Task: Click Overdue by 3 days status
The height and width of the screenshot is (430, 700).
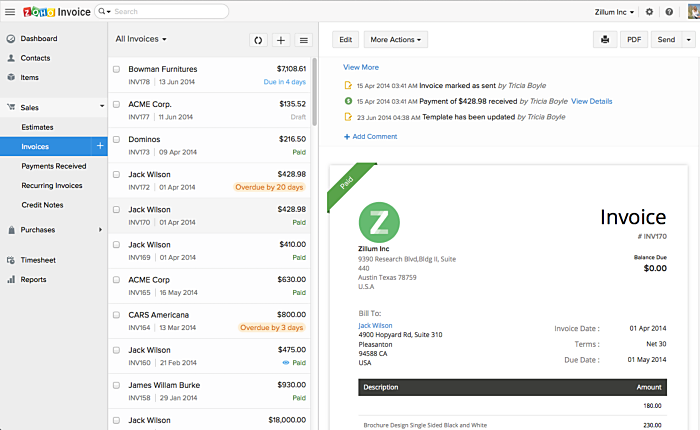Action: click(x=271, y=327)
